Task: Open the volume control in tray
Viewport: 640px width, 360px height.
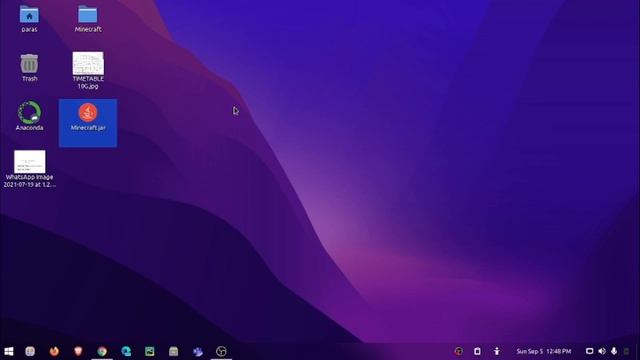Action: [x=602, y=351]
